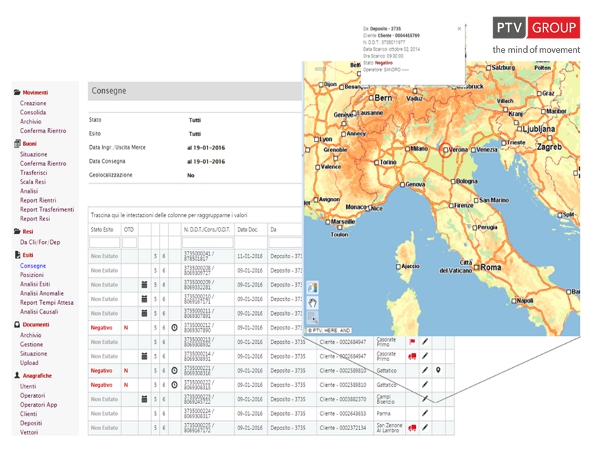The height and width of the screenshot is (450, 590).
Task: Open Creazione under Movimenti
Action: 33,103
